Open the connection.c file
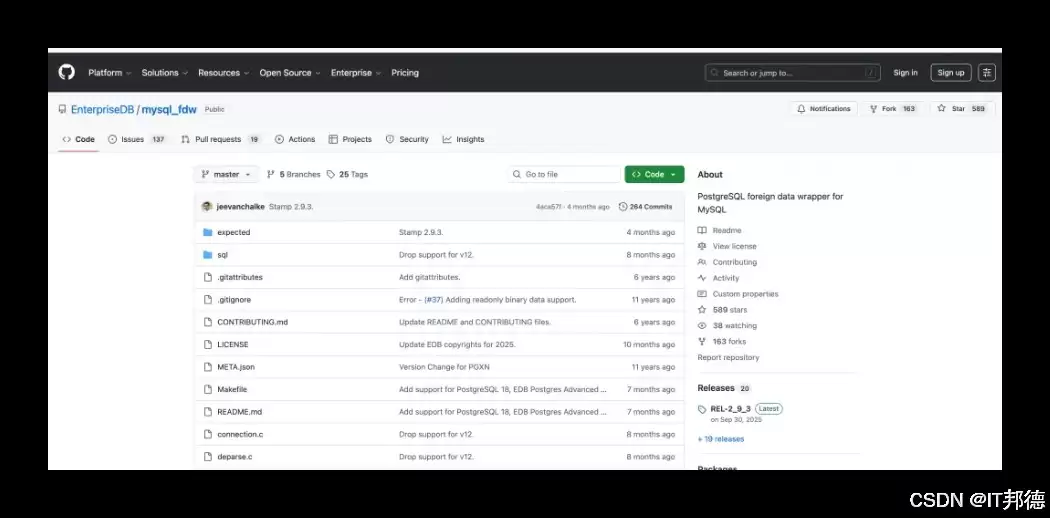 pyautogui.click(x=240, y=434)
